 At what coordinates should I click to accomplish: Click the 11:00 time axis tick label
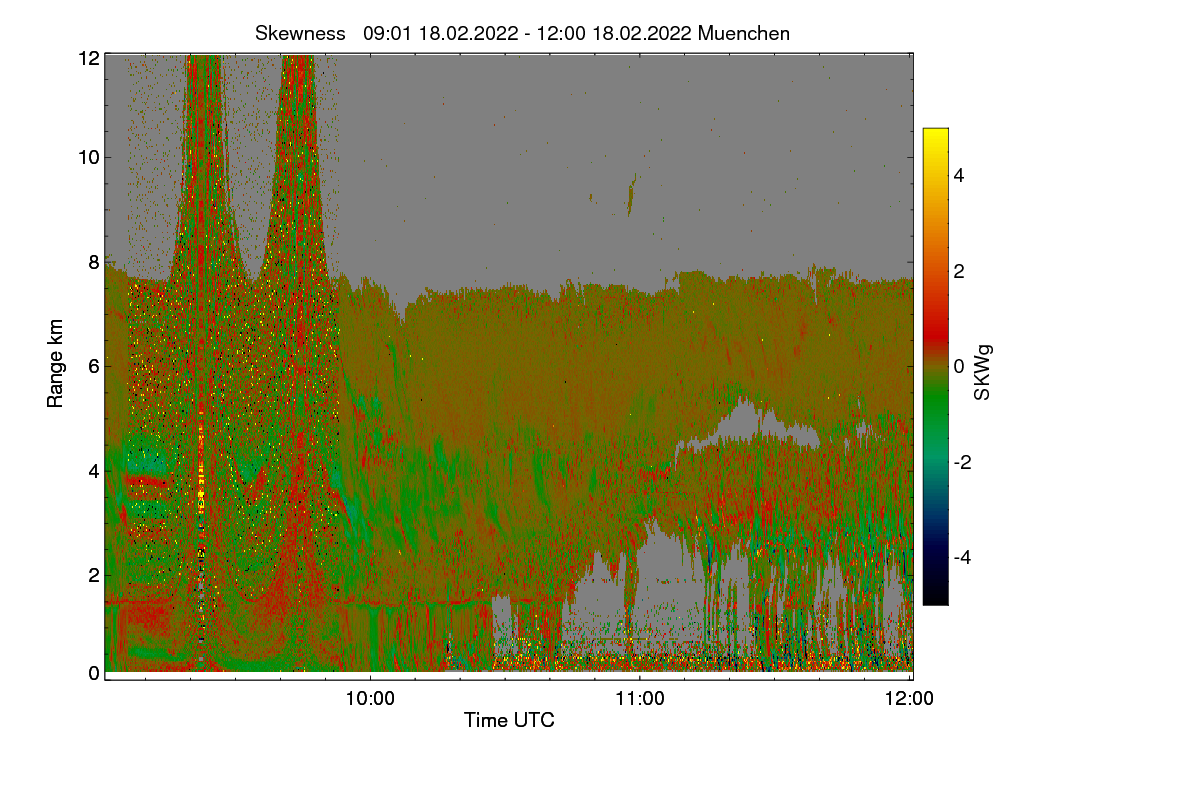[x=640, y=699]
